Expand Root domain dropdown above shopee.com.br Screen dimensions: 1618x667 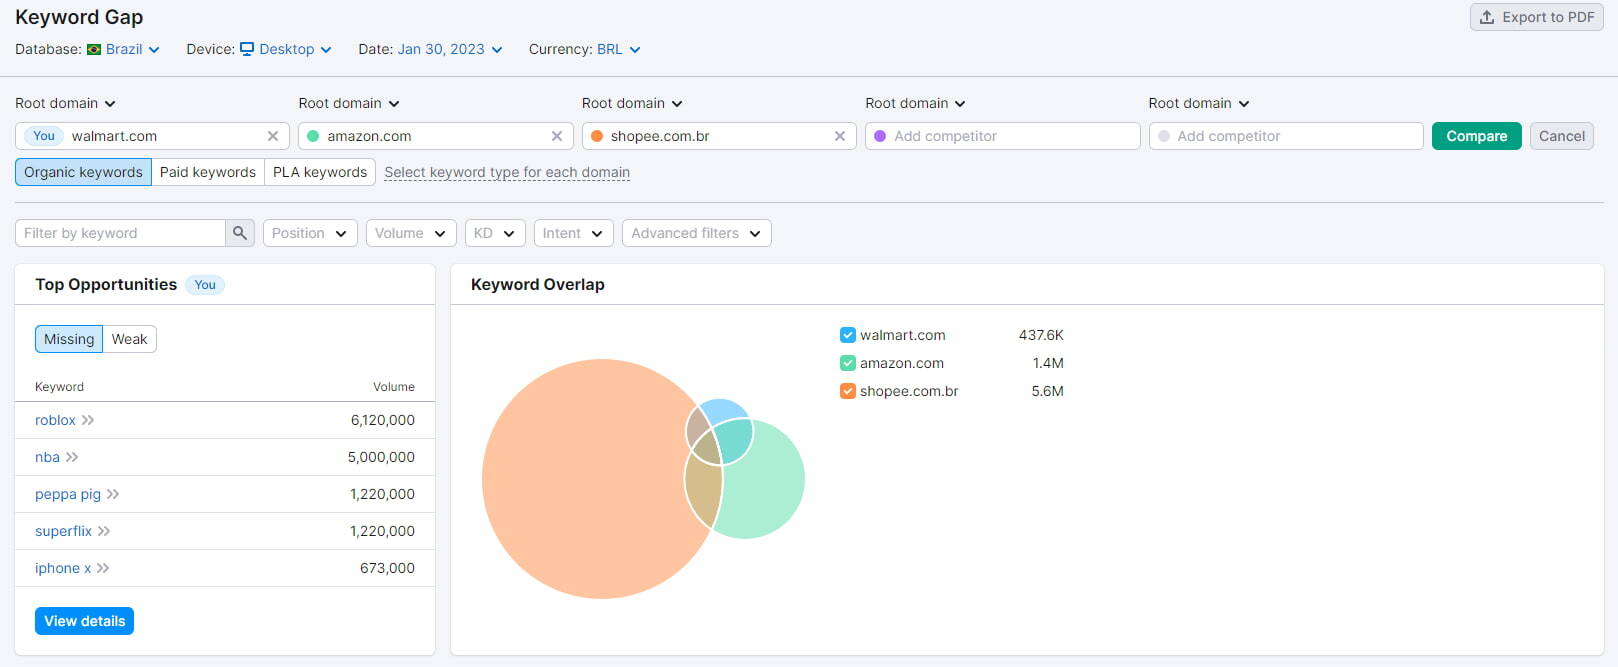632,103
